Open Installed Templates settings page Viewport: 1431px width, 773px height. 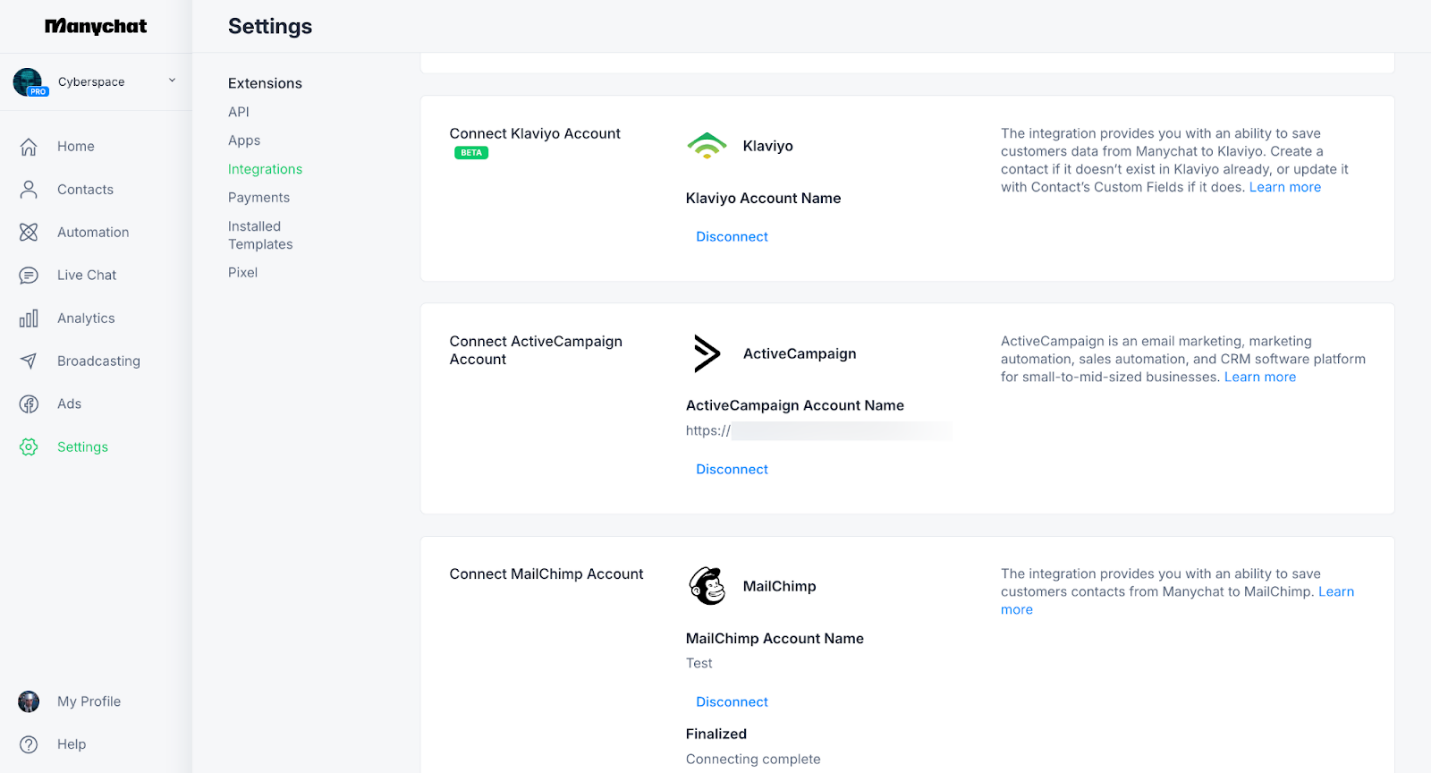pyautogui.click(x=260, y=235)
